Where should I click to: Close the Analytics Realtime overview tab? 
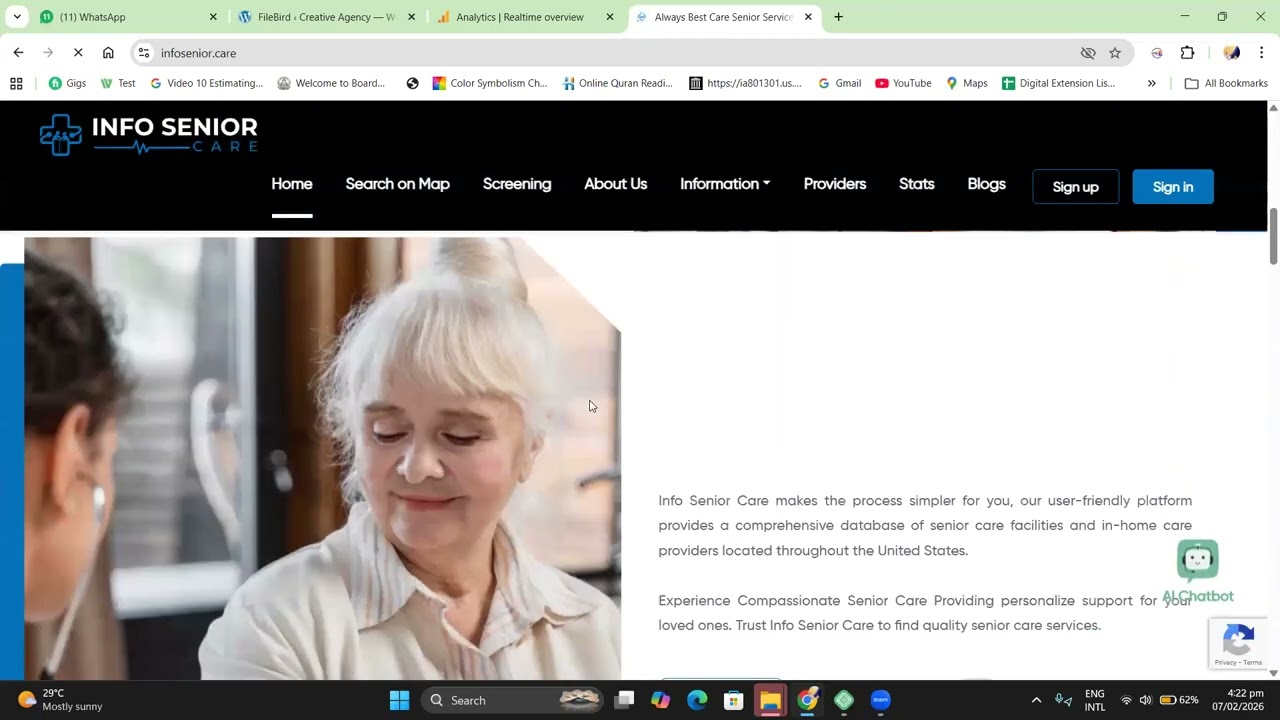(610, 17)
